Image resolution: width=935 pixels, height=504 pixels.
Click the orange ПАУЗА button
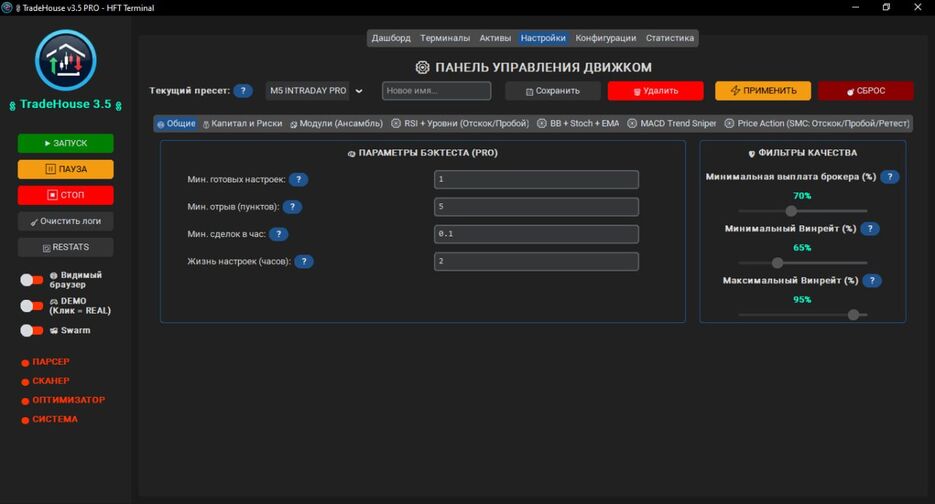[x=66, y=169]
